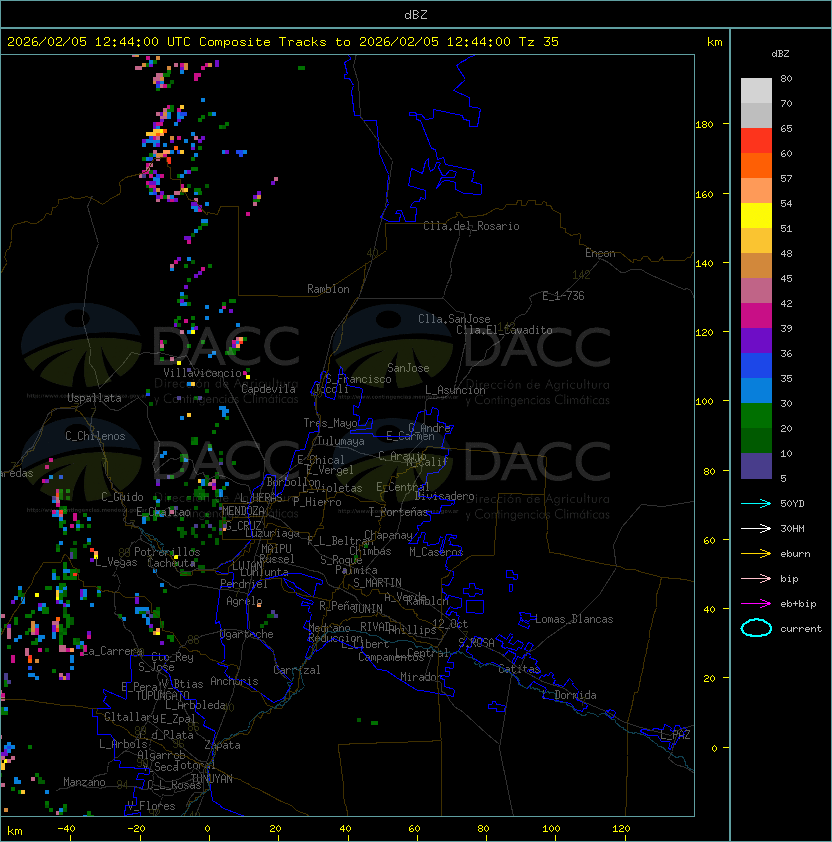Click the cyan 50YD arrow in legend
The image size is (832, 842).
click(x=756, y=503)
